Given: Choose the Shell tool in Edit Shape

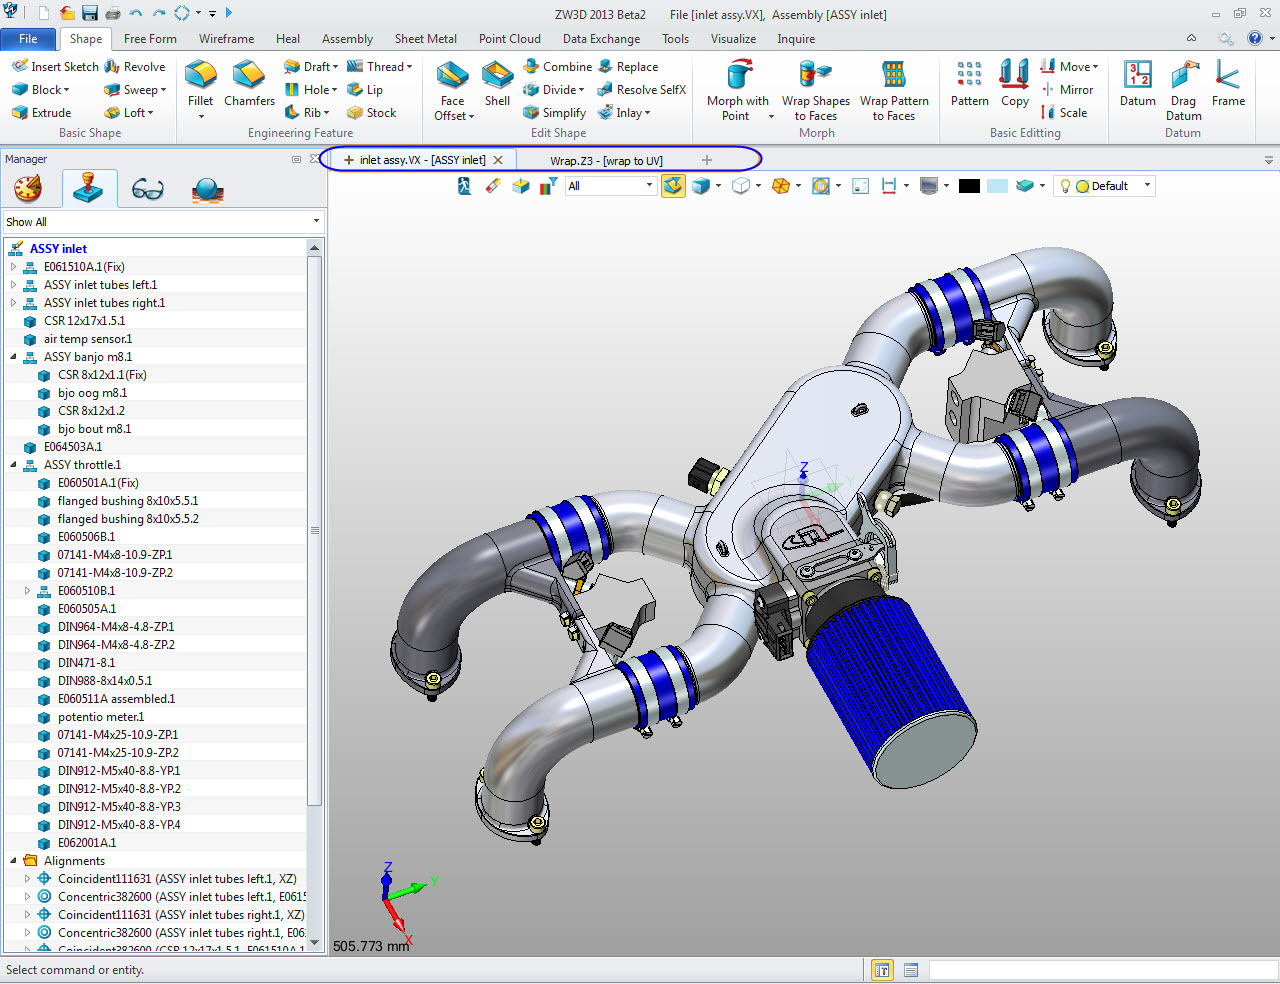Looking at the screenshot, I should (x=497, y=76).
